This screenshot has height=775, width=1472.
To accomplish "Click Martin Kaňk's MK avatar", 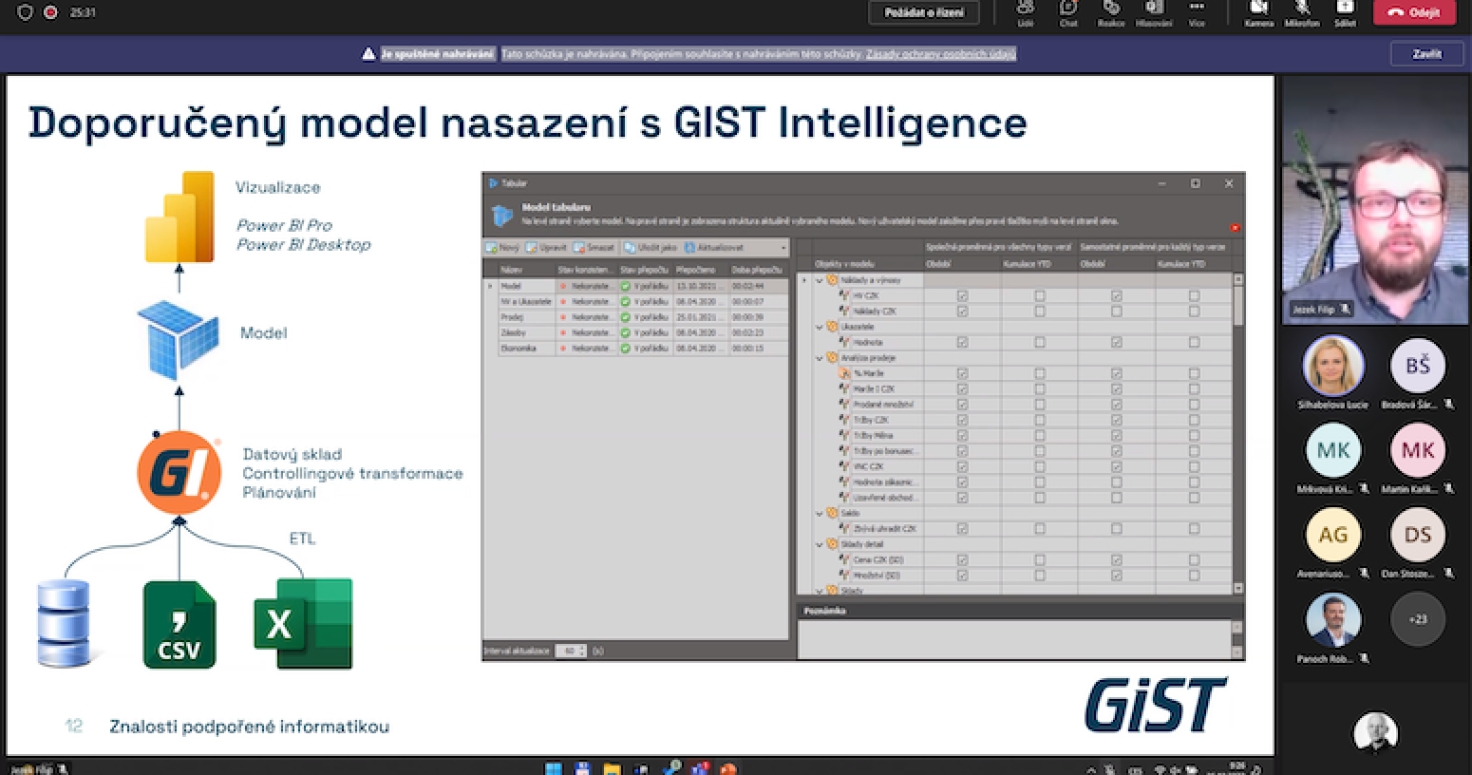I will pos(1417,450).
